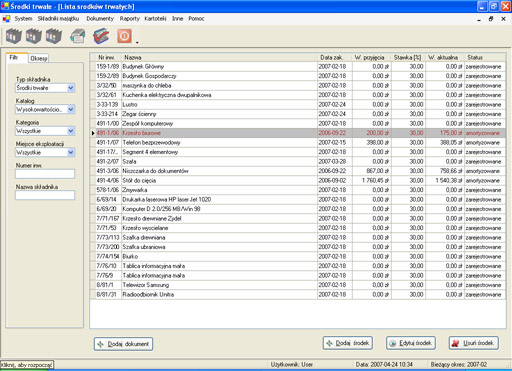512x371 pixels.
Task: Expand the Kategoria dropdown
Action: click(71, 131)
